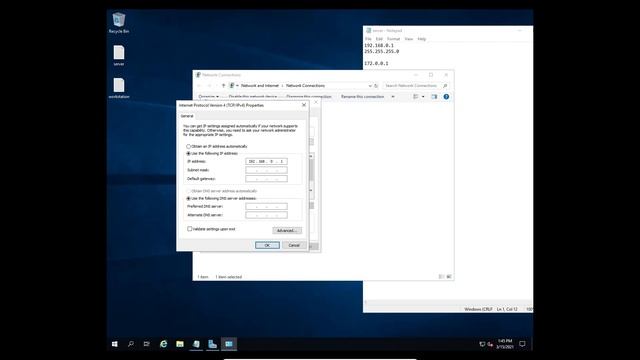
Task: Click the IP address field
Action: [x=266, y=162]
